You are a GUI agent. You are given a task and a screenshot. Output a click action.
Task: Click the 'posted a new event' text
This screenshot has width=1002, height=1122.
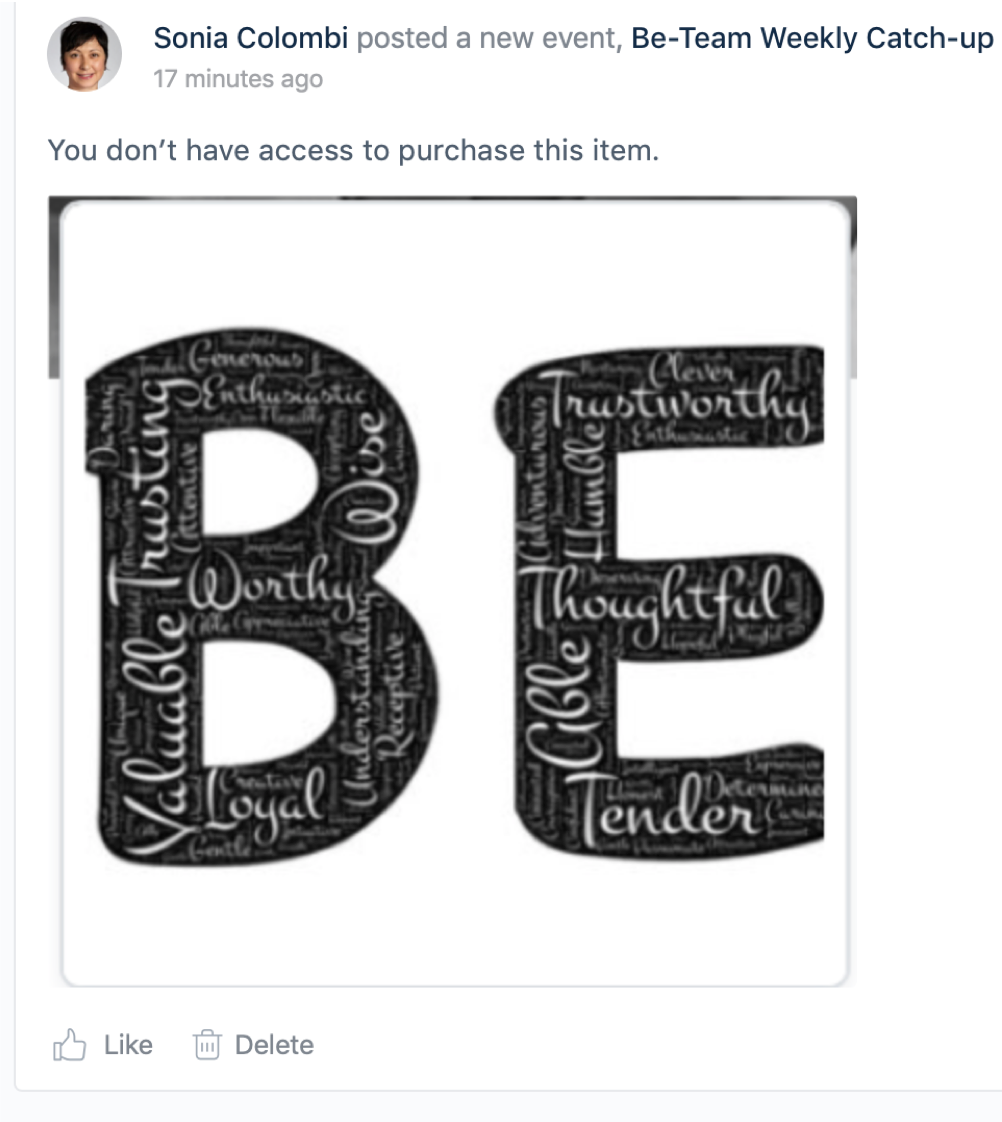489,38
